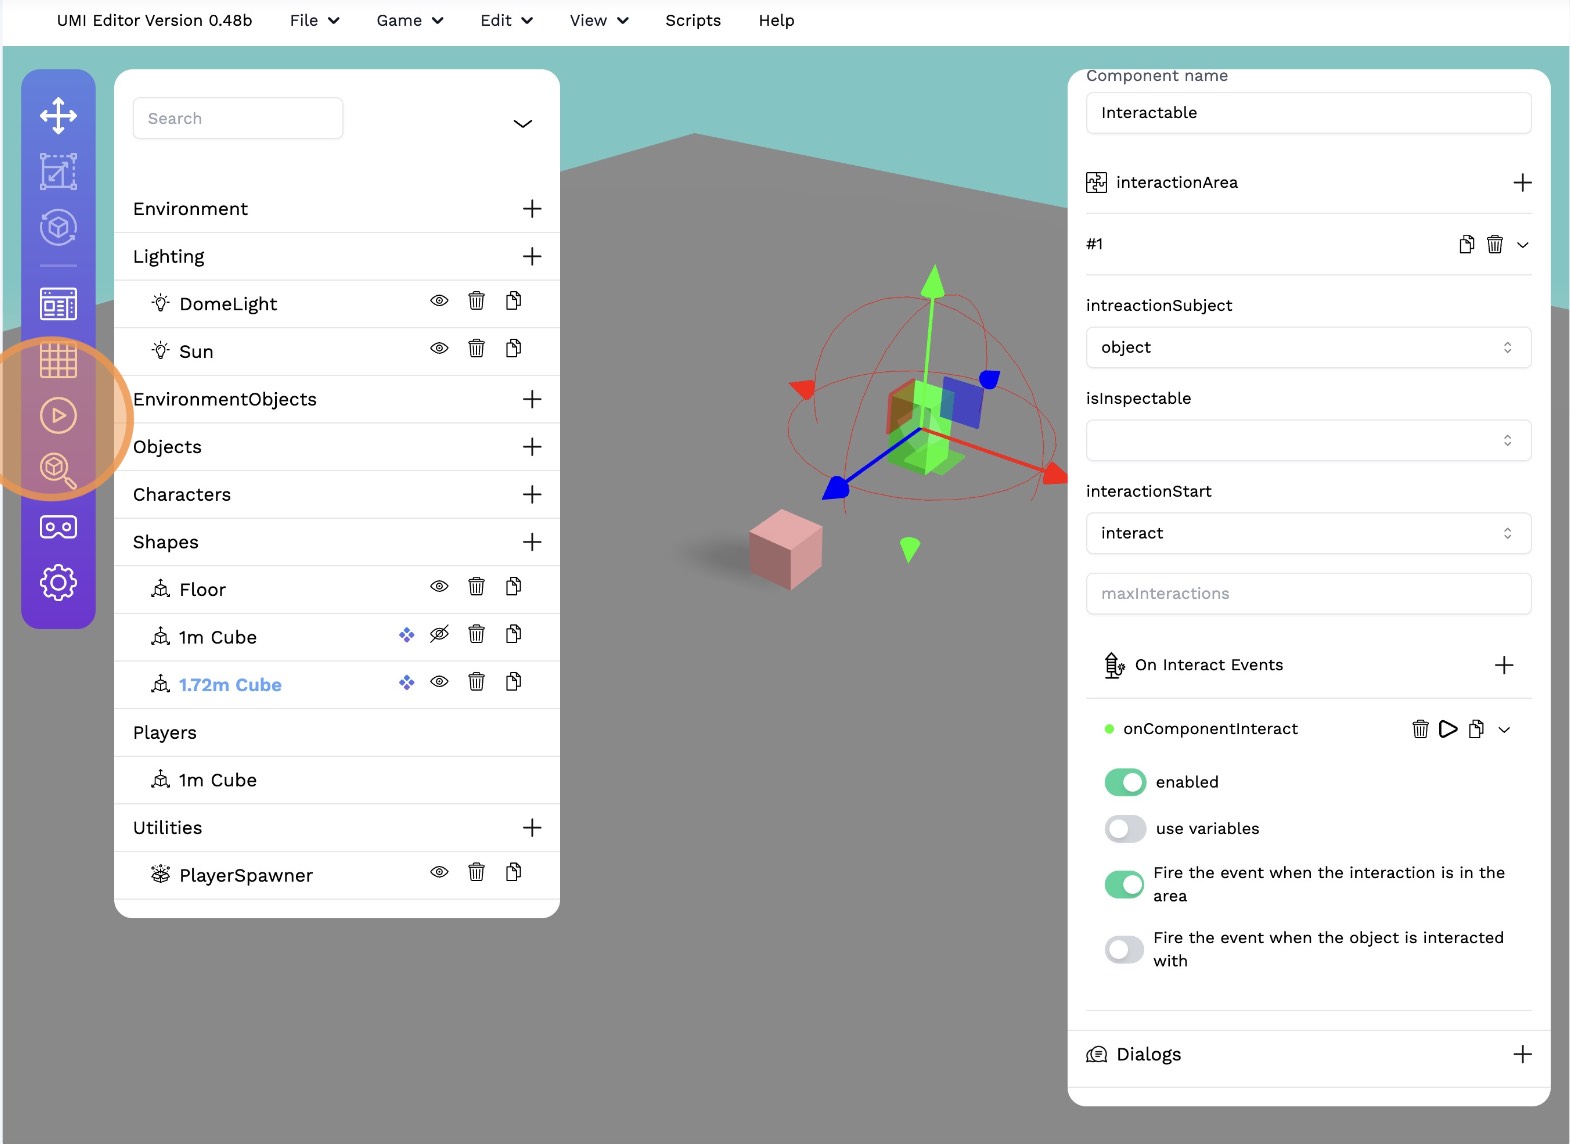Click the maxInteractions input field
The height and width of the screenshot is (1144, 1570).
coord(1307,594)
